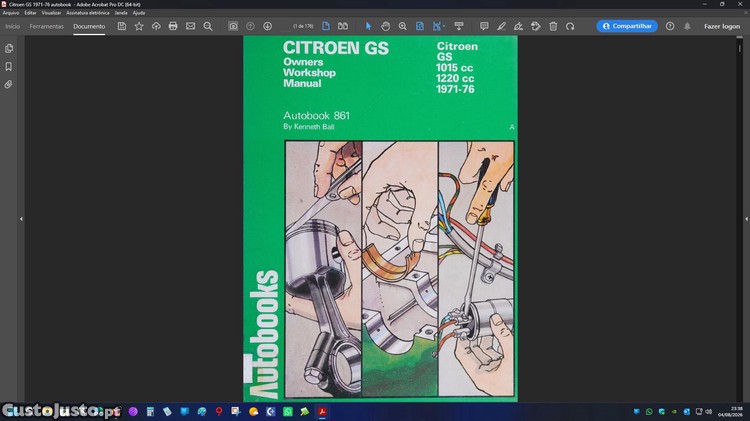The width and height of the screenshot is (750, 421).
Task: Click the volume icon in system tray
Action: (709, 411)
